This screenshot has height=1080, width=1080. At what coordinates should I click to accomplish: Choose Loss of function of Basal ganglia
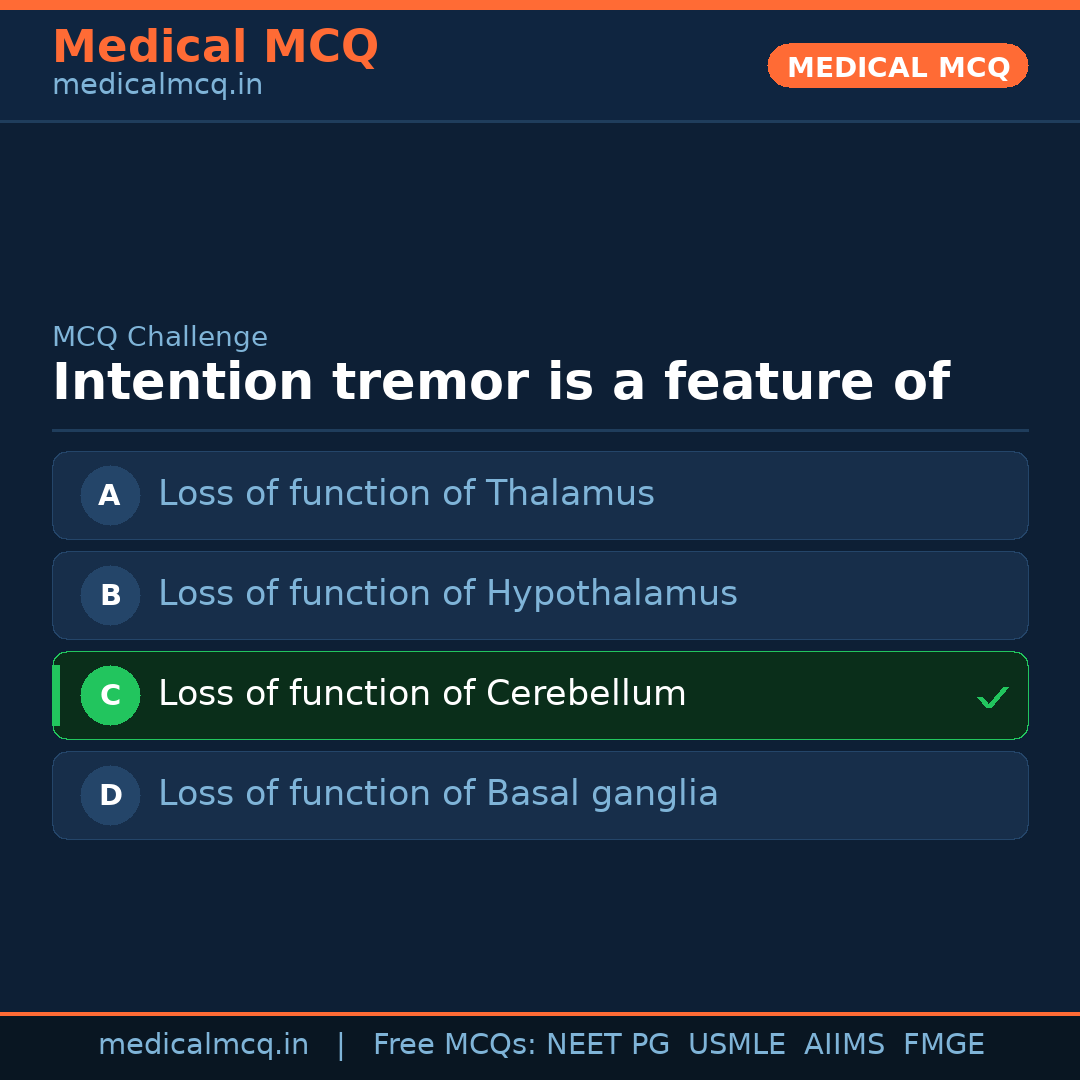[x=438, y=794]
